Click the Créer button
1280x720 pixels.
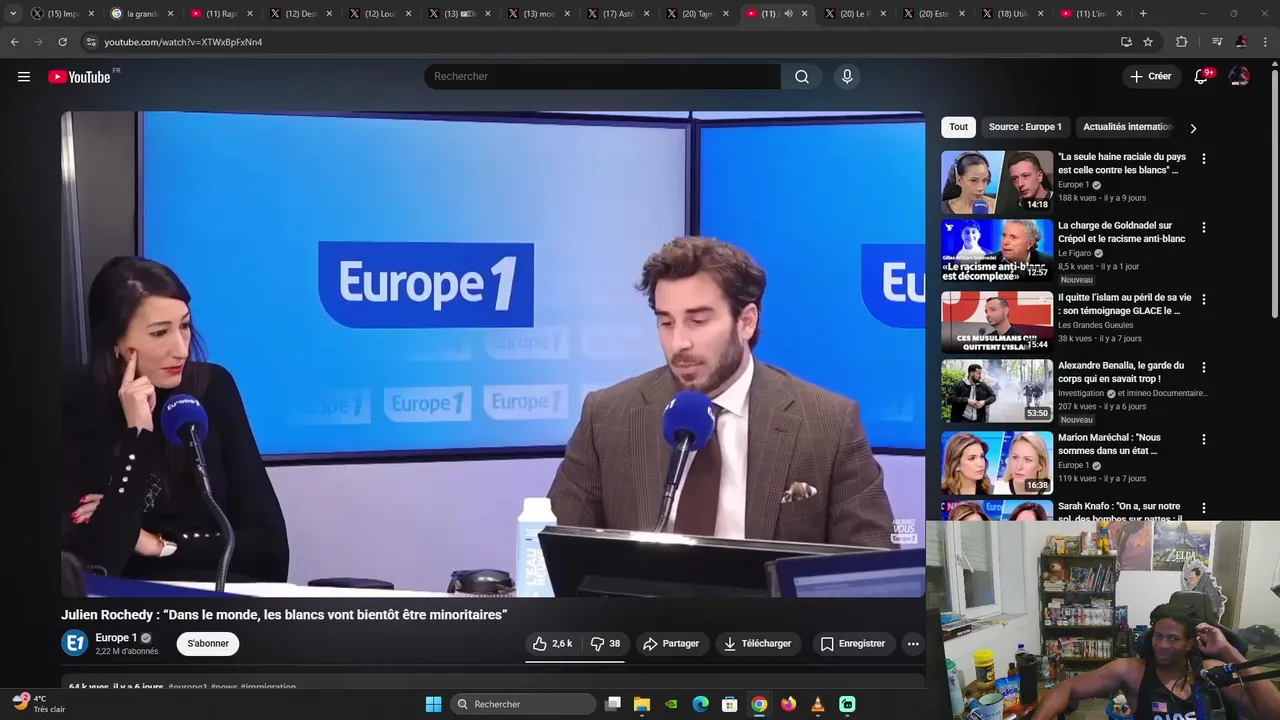coord(1150,77)
